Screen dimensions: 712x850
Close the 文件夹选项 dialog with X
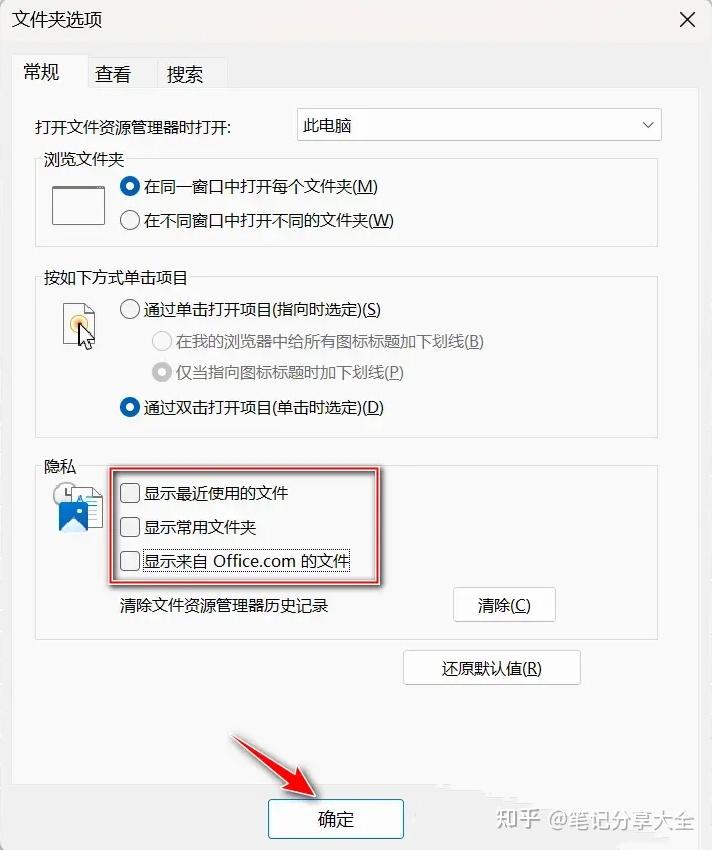click(687, 20)
